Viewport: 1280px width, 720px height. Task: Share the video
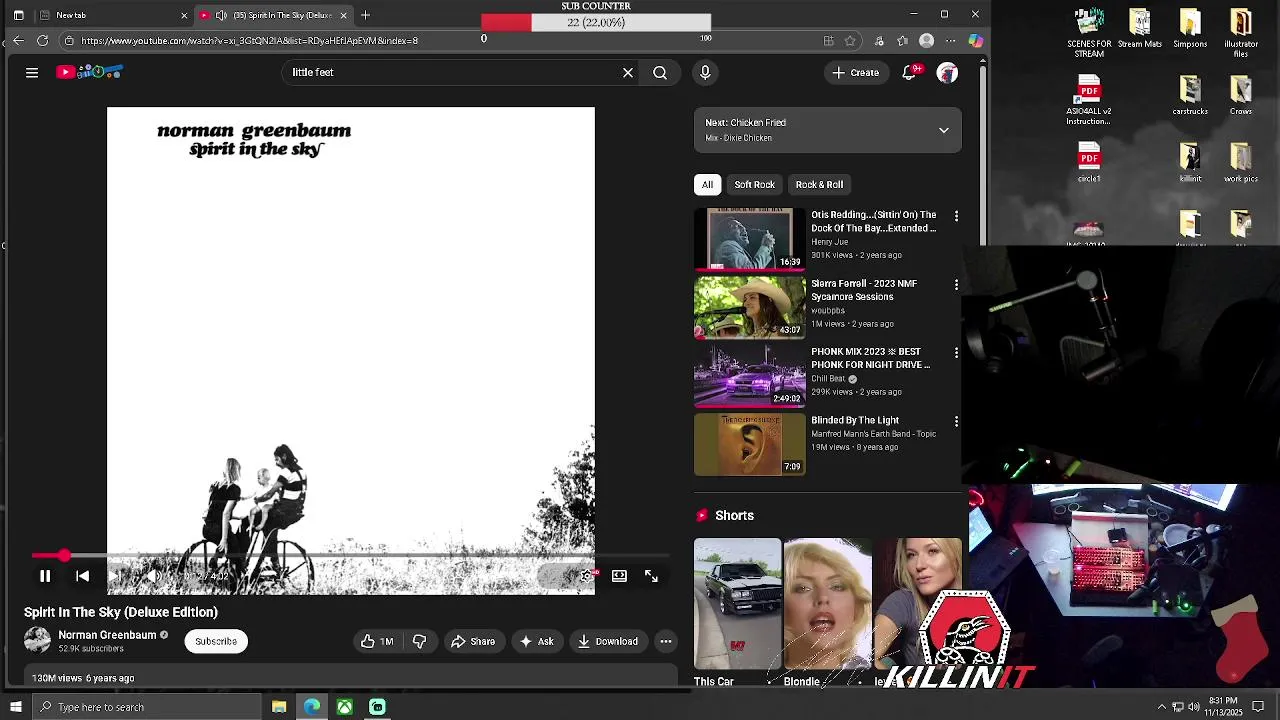pyautogui.click(x=472, y=641)
